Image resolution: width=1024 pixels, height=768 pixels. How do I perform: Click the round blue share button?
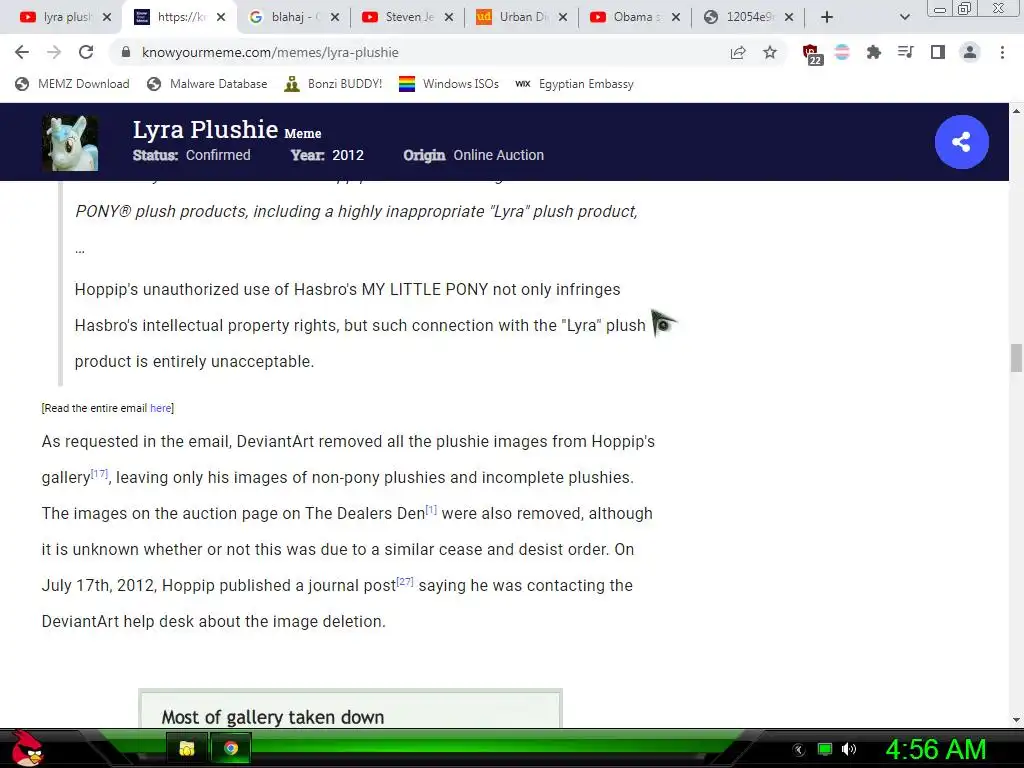coord(961,142)
